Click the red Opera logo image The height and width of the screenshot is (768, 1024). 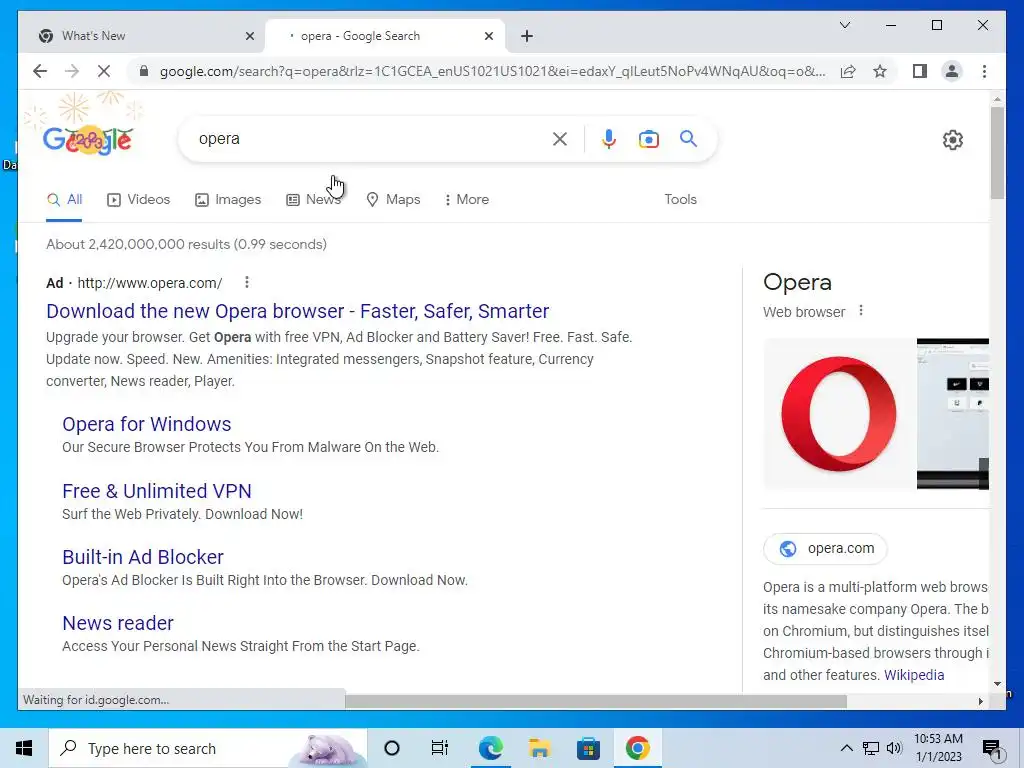[x=839, y=414]
